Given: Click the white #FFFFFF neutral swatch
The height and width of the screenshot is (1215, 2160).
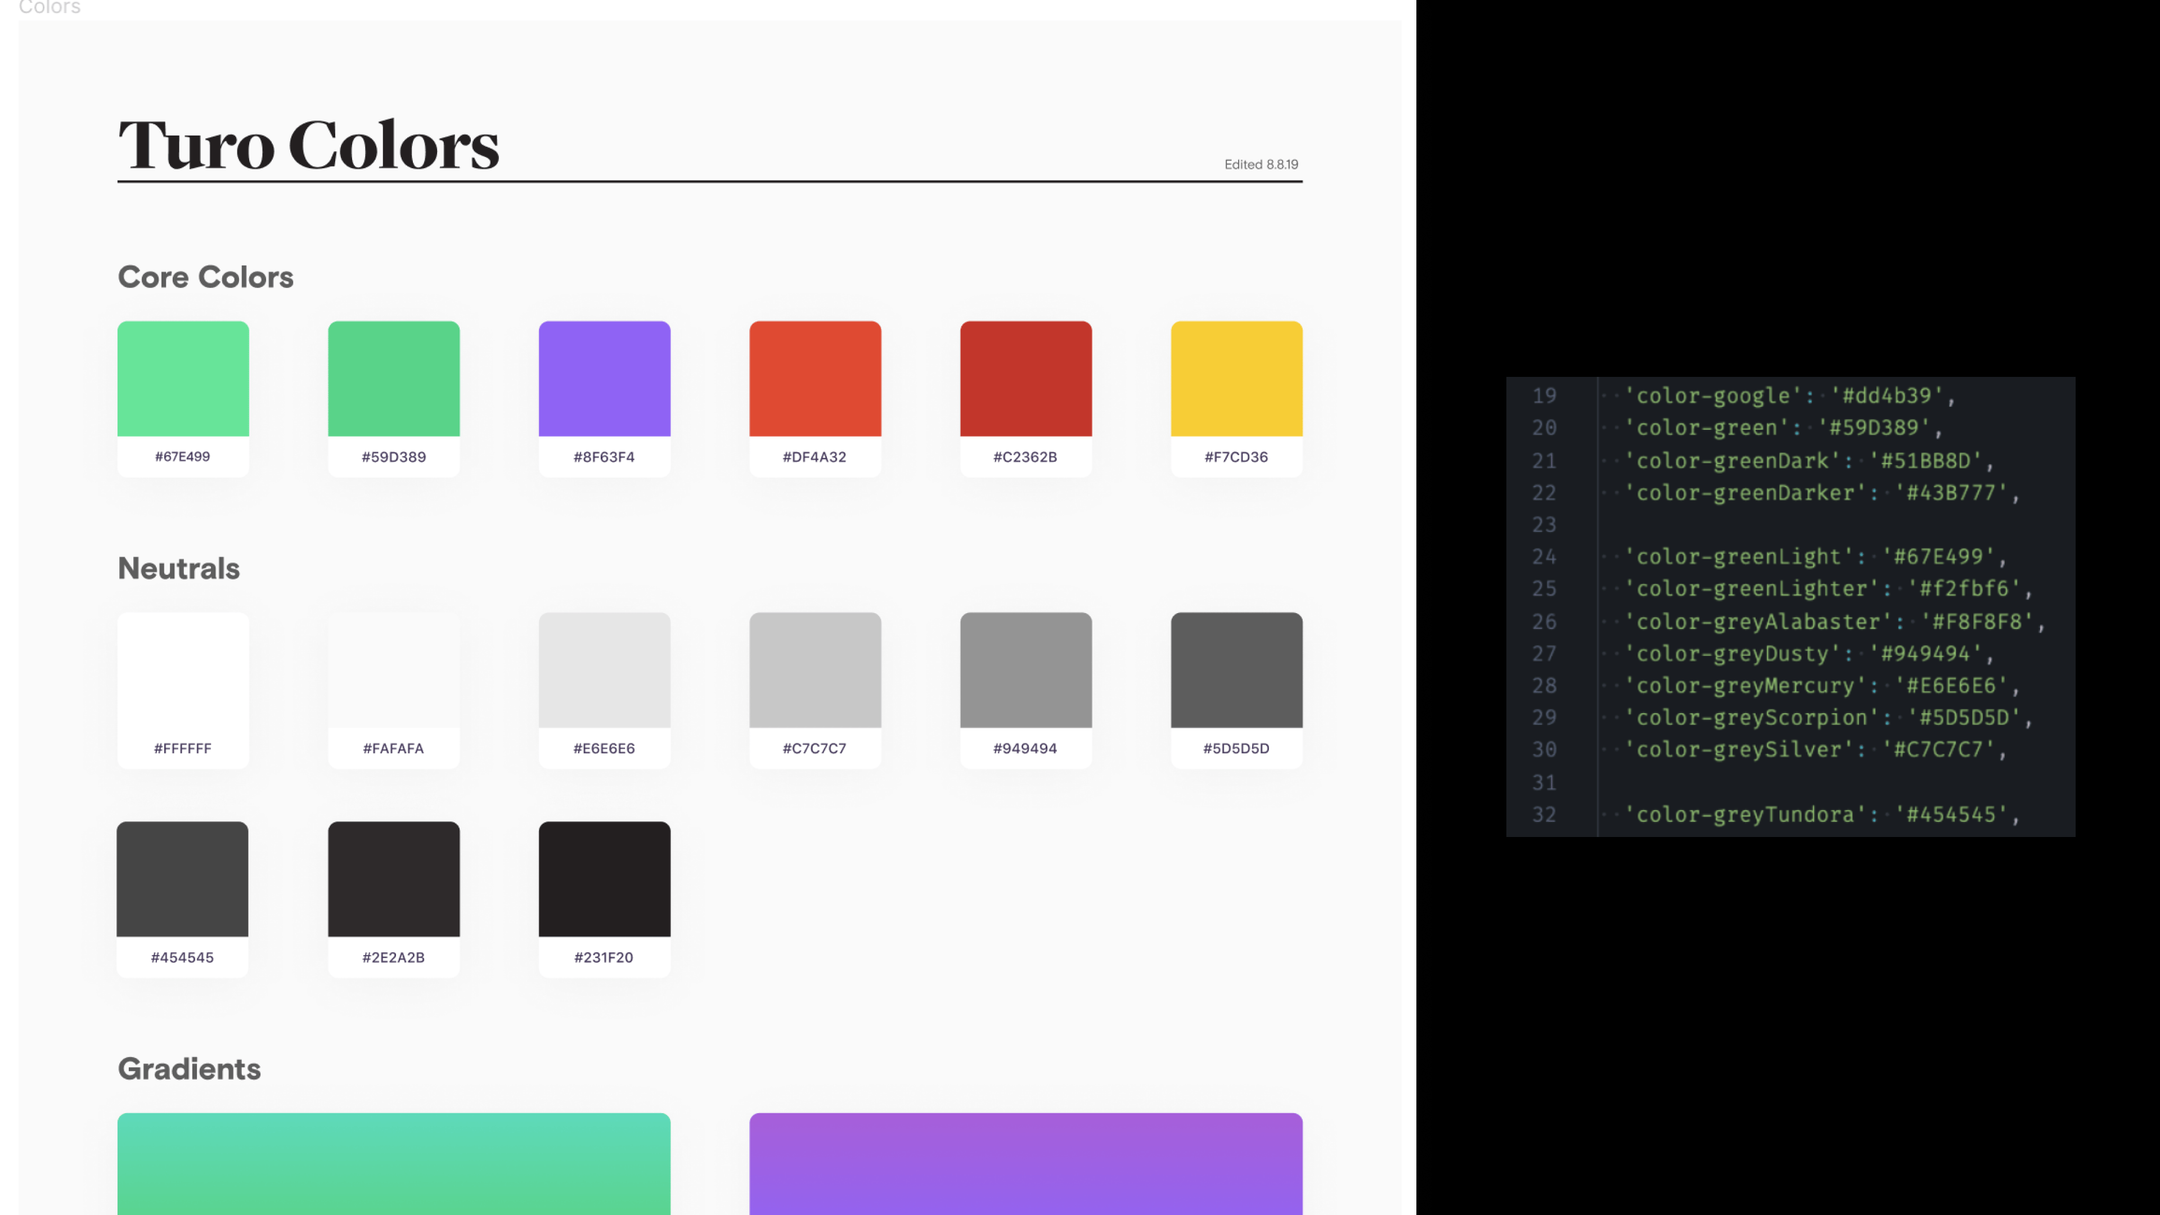Looking at the screenshot, I should coord(183,671).
